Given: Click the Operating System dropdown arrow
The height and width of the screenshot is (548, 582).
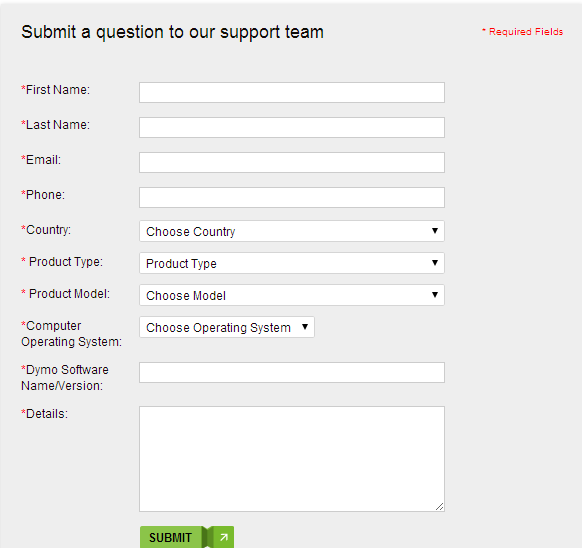Looking at the screenshot, I should pyautogui.click(x=305, y=326).
